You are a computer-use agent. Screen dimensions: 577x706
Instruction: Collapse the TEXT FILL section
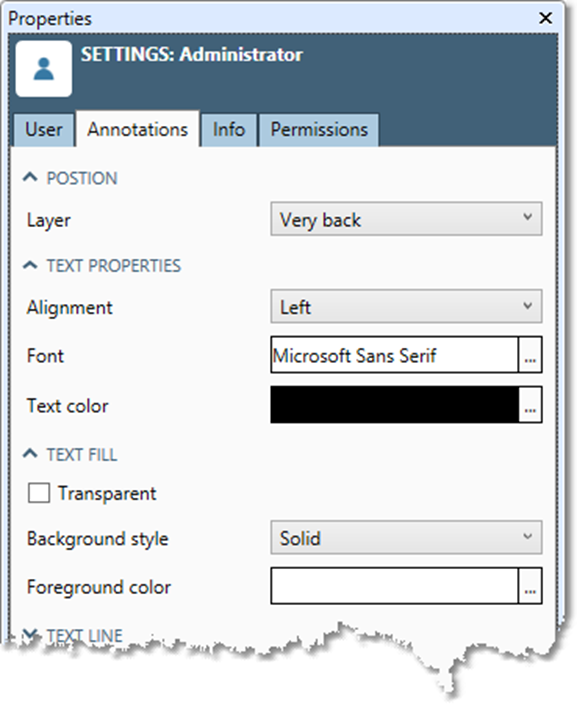coord(30,454)
